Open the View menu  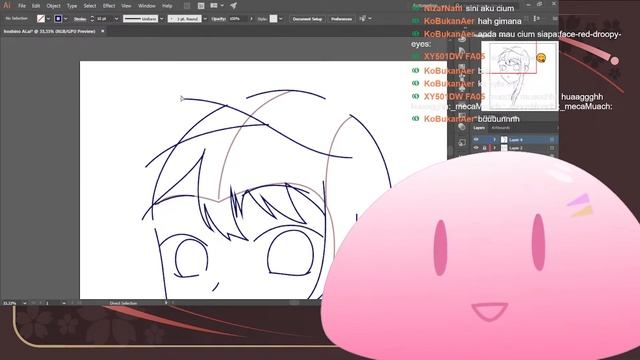pos(127,6)
